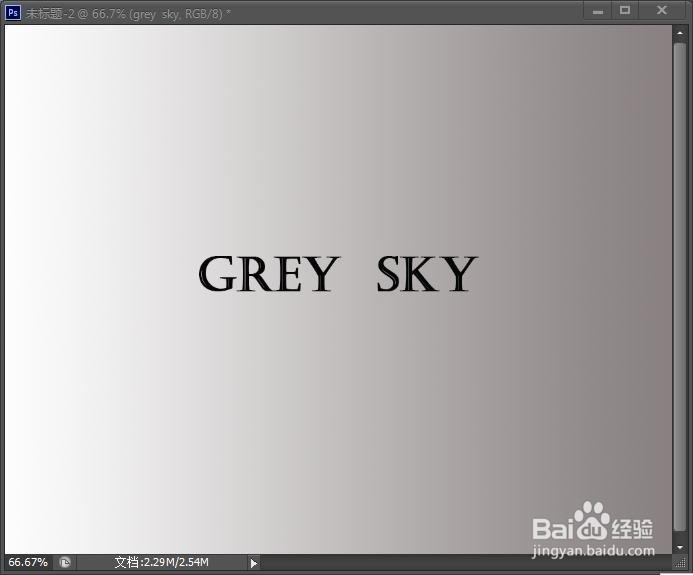This screenshot has width=693, height=575.
Task: Close the document window
Action: coord(661,11)
